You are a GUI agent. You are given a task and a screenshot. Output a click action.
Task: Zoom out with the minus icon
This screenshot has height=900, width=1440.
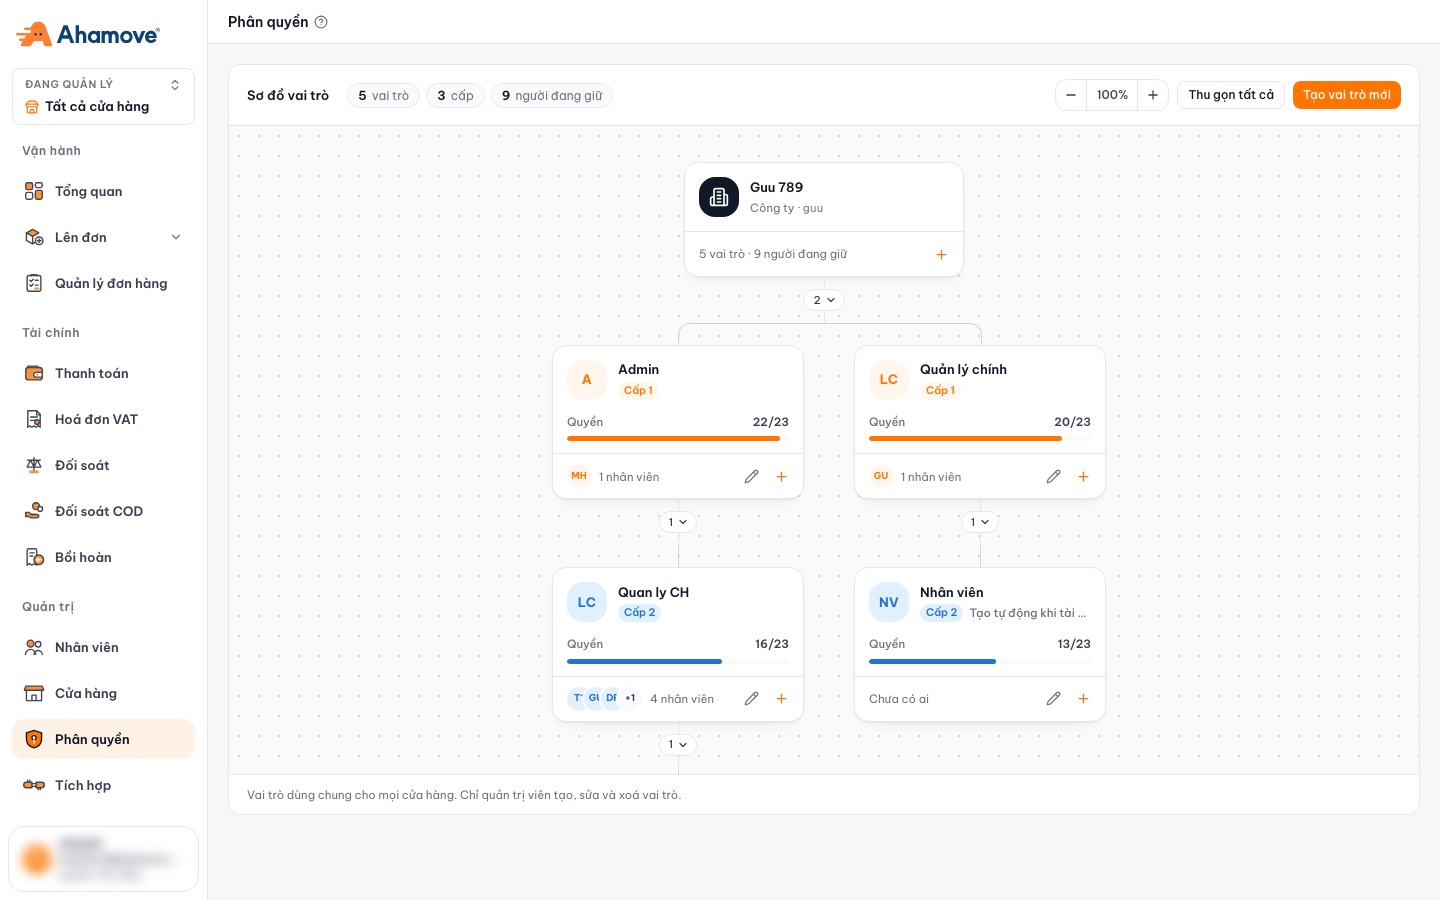[x=1071, y=95]
